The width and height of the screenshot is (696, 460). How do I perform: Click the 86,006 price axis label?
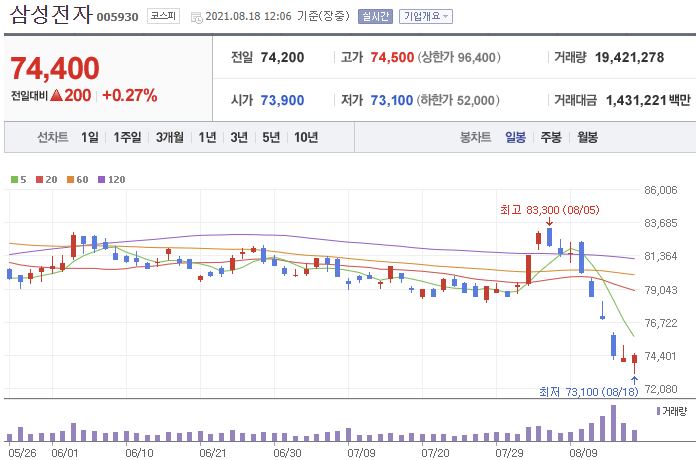[660, 190]
